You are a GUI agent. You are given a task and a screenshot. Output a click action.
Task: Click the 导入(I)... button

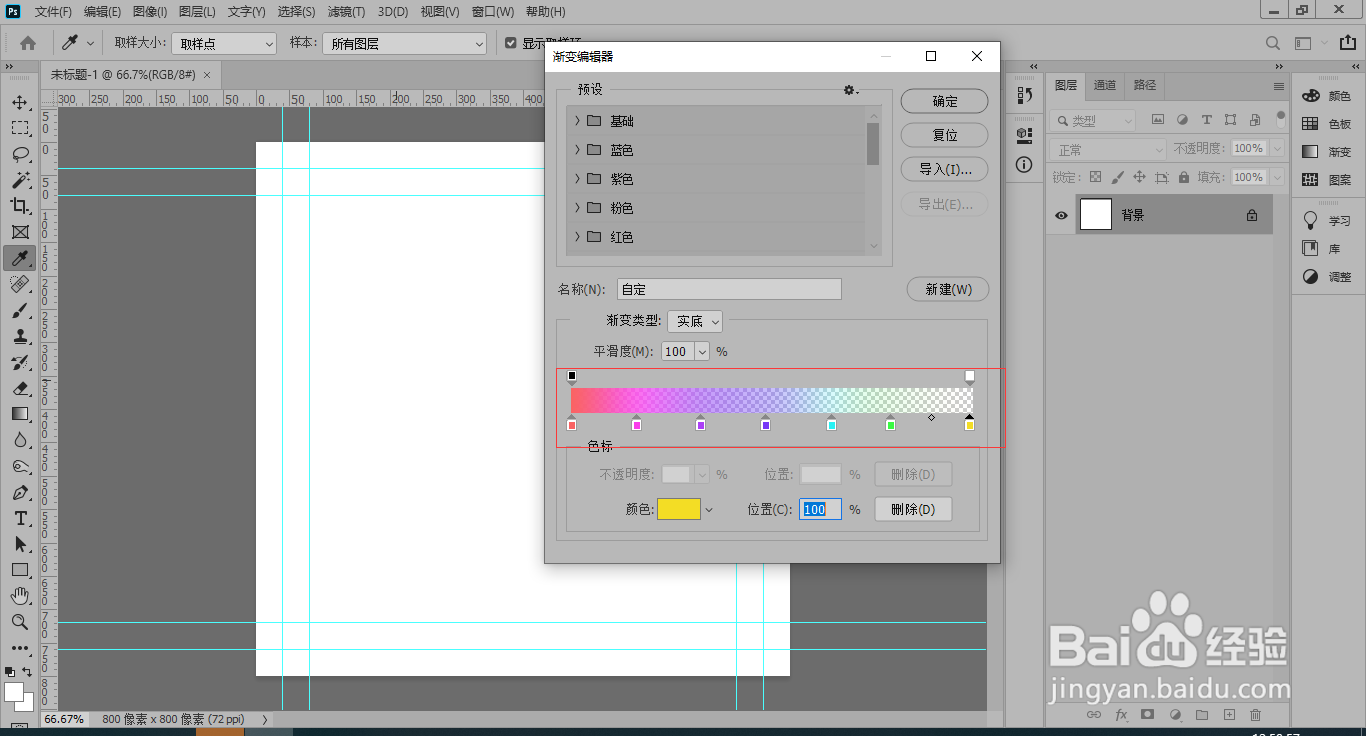coord(945,169)
